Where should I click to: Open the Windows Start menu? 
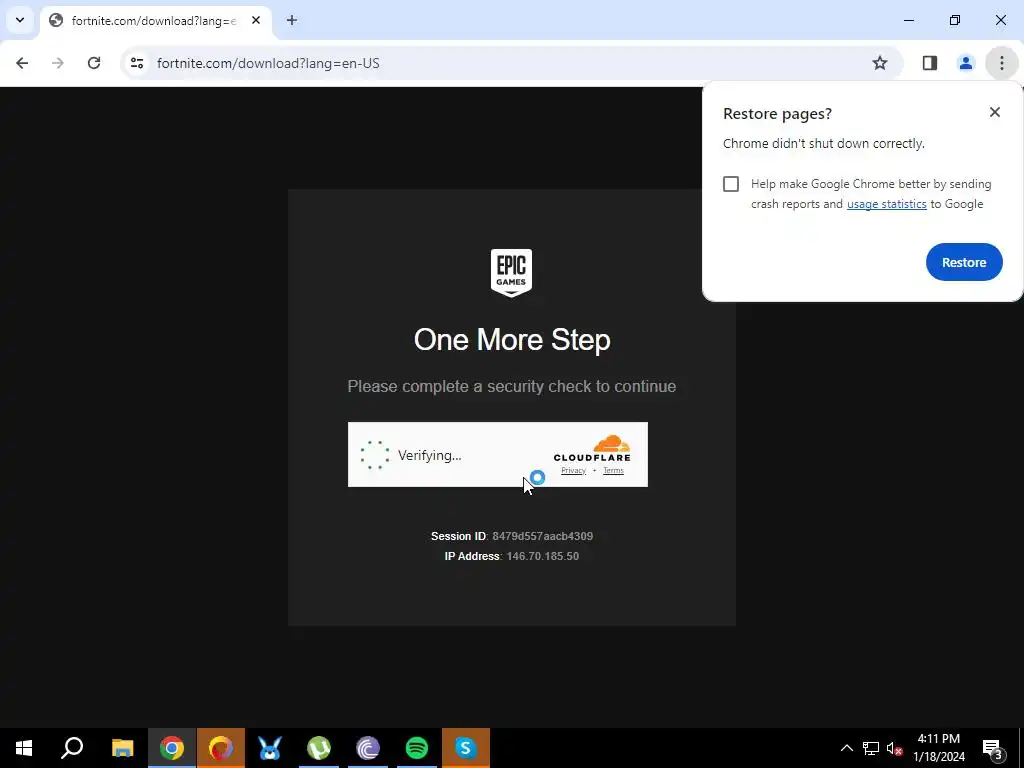24,748
